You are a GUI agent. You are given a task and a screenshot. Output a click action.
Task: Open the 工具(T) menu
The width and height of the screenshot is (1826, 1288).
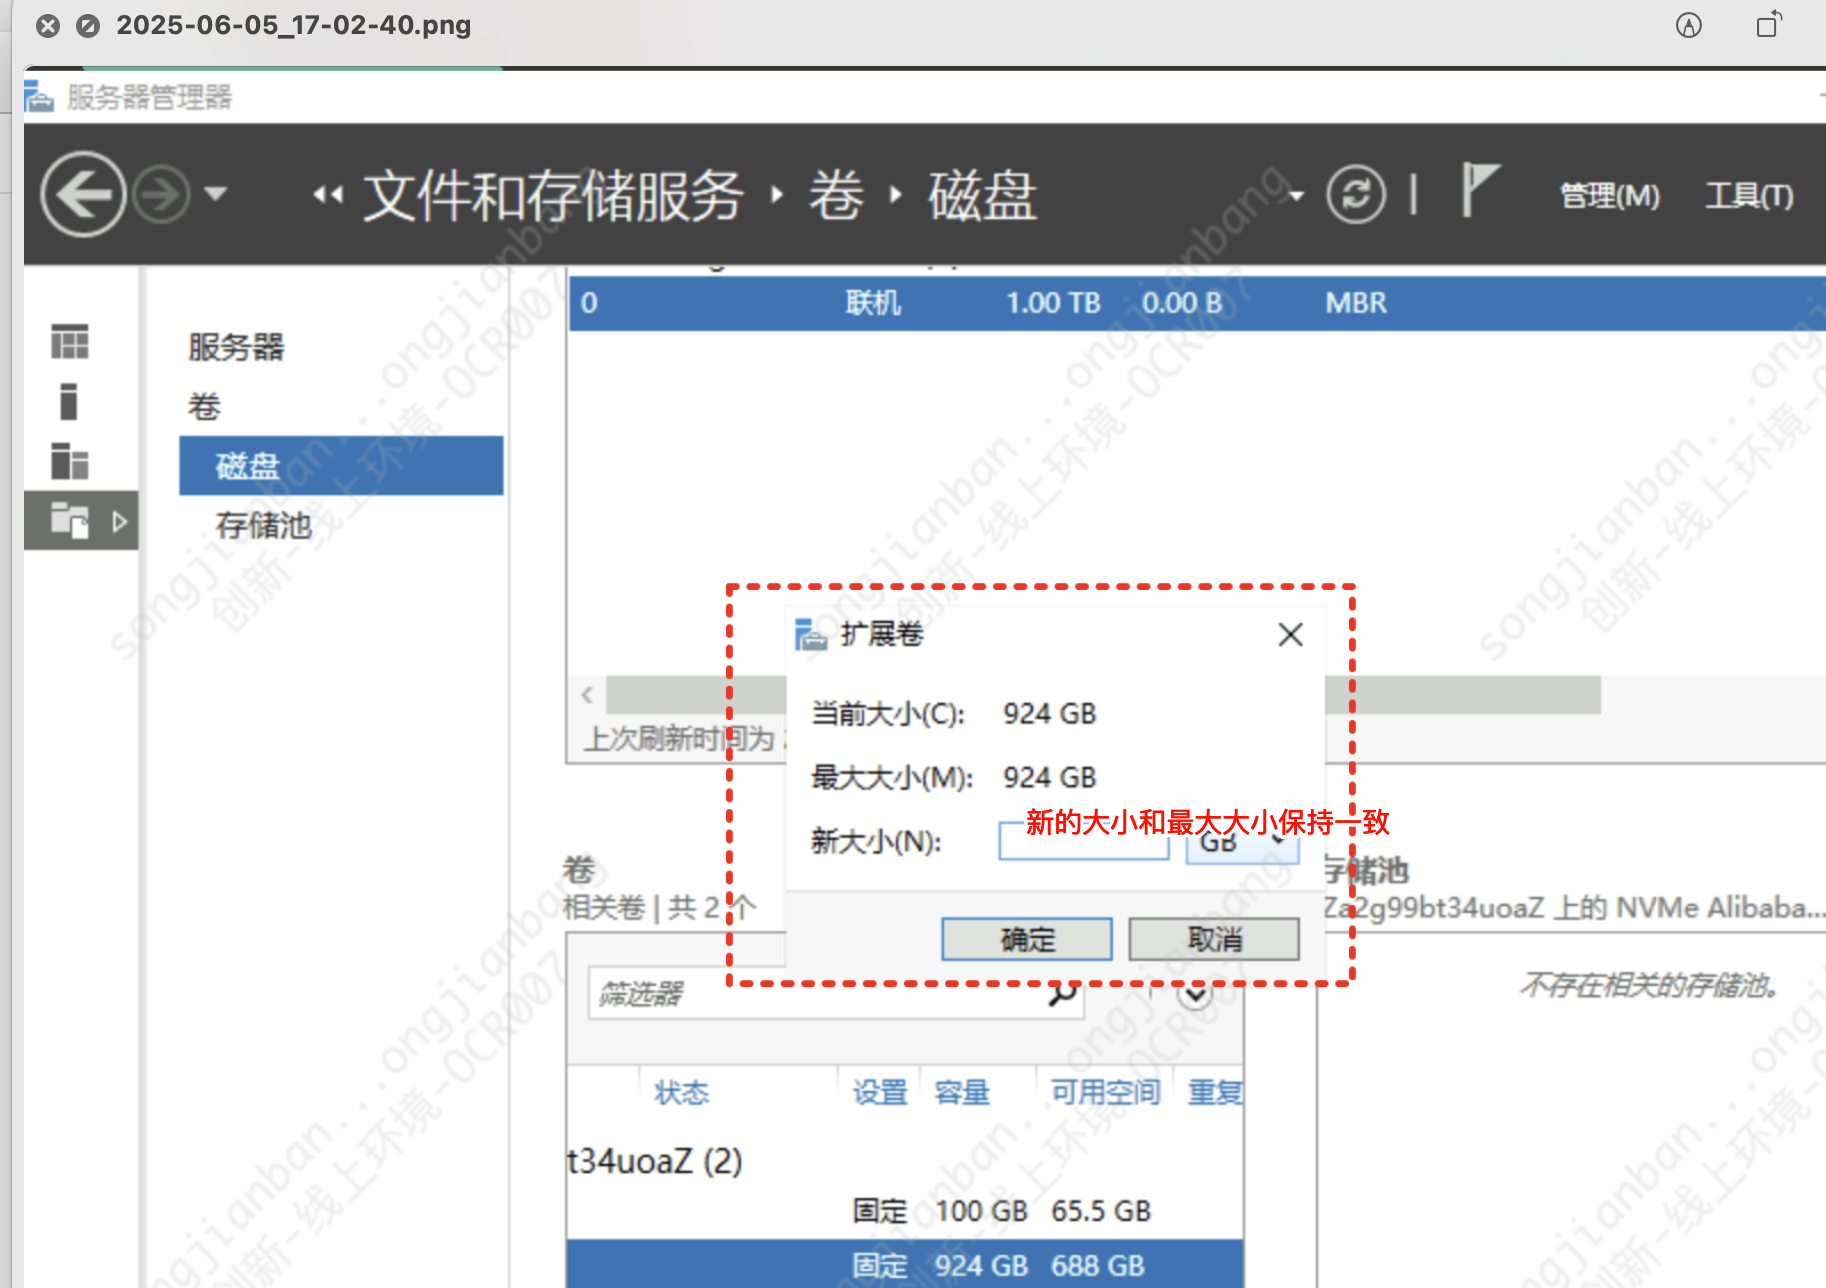coord(1748,195)
